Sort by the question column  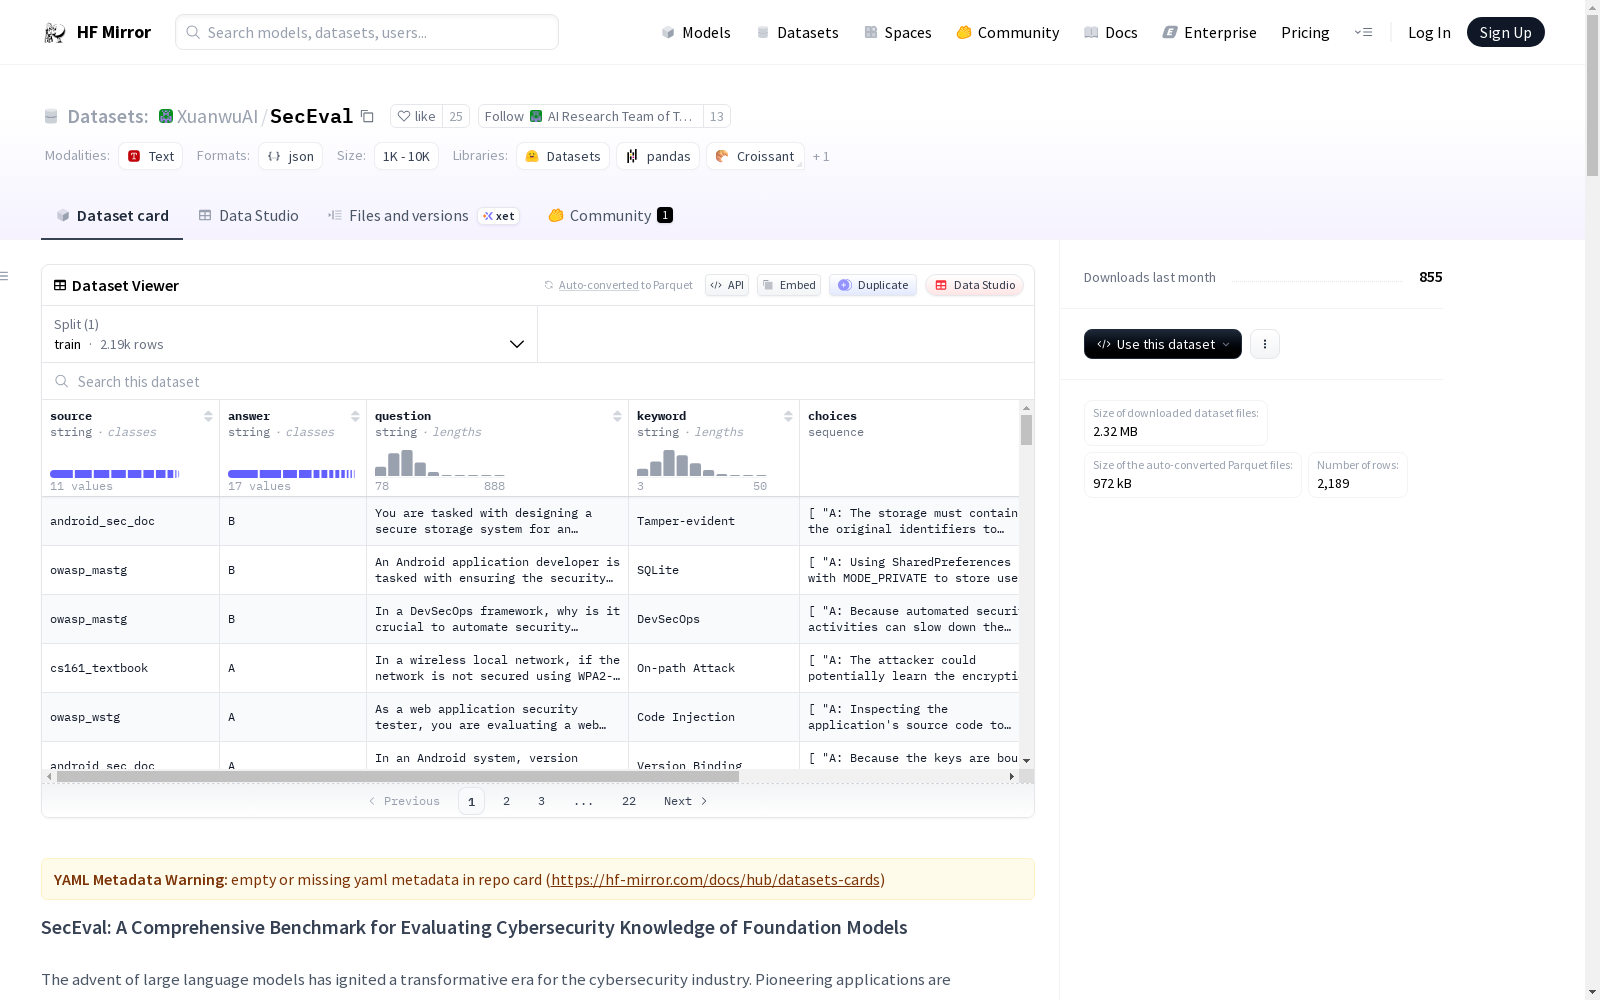tap(617, 416)
